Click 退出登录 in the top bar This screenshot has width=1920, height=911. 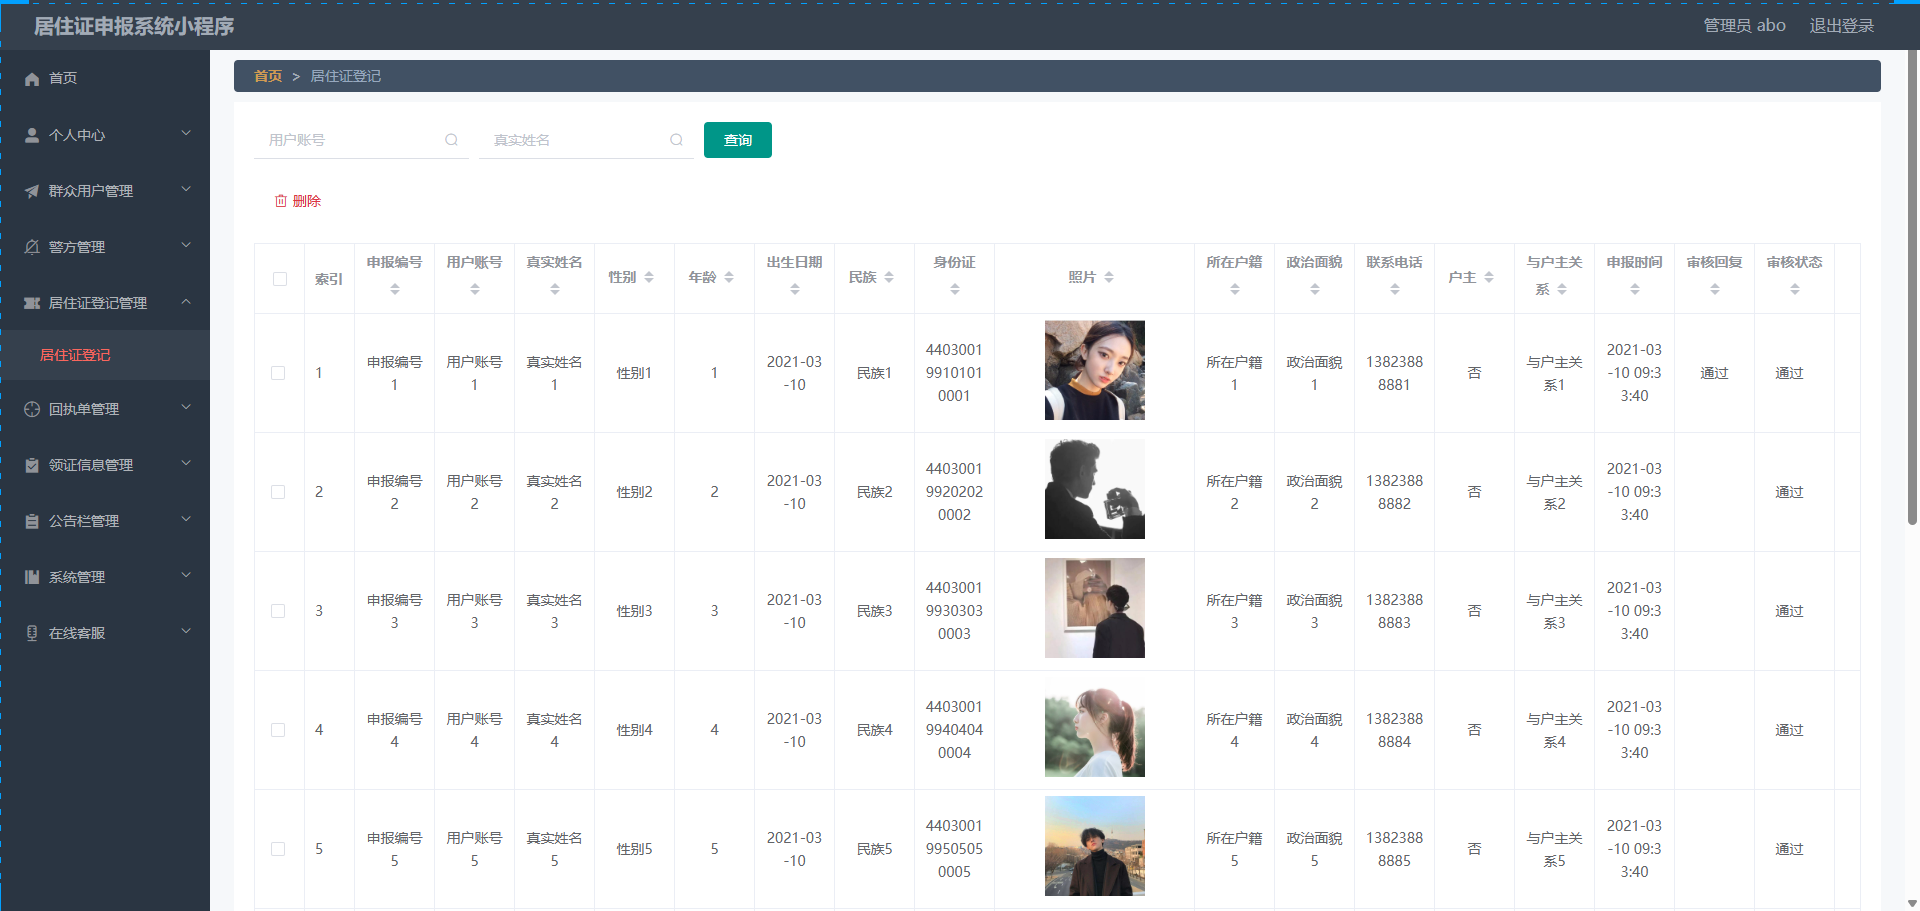click(x=1842, y=26)
